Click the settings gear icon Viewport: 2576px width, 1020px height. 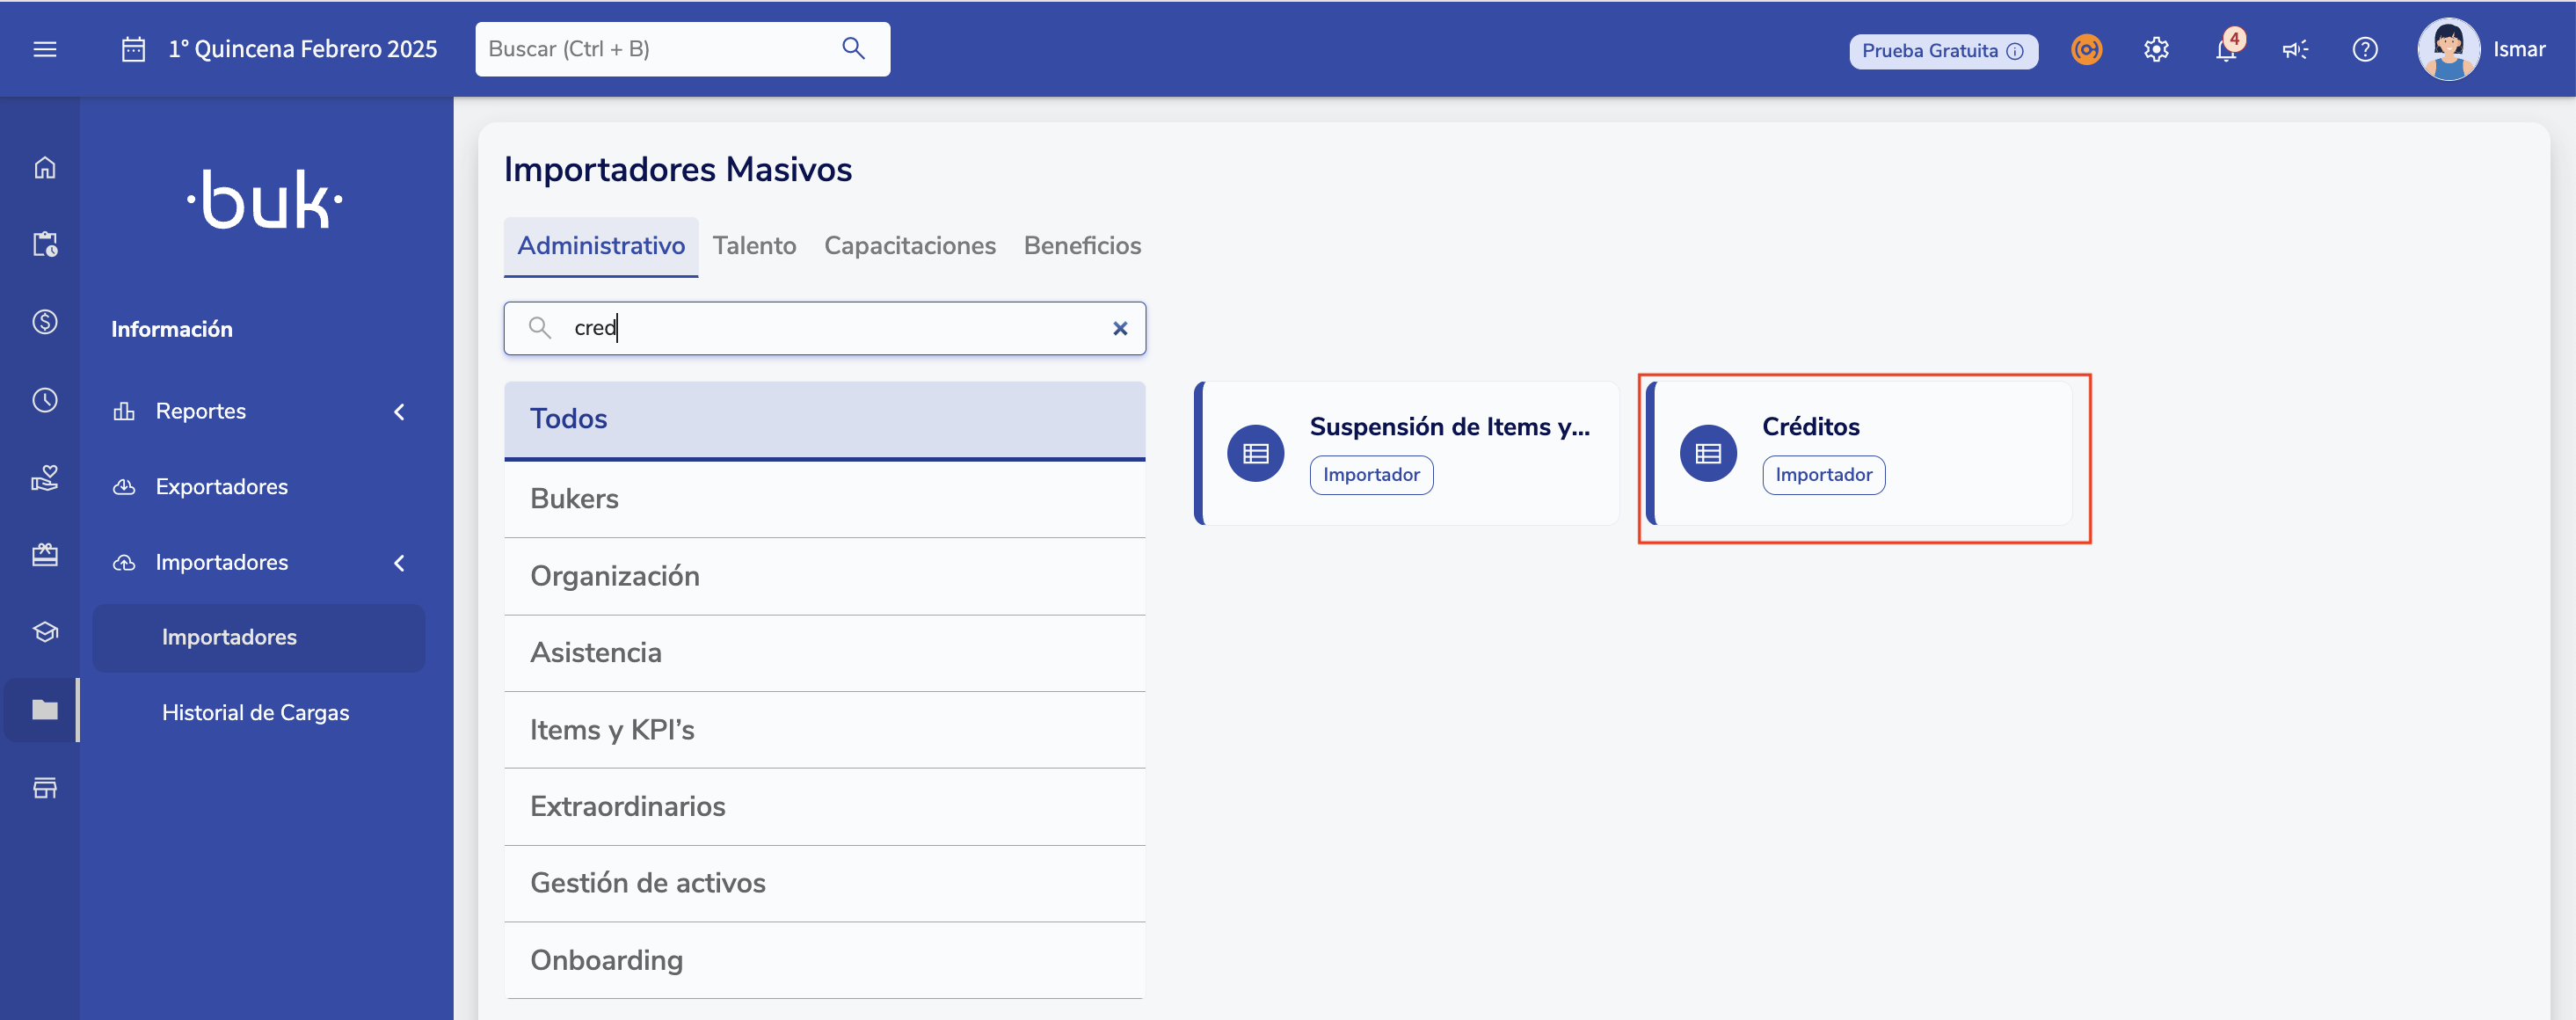(2156, 49)
